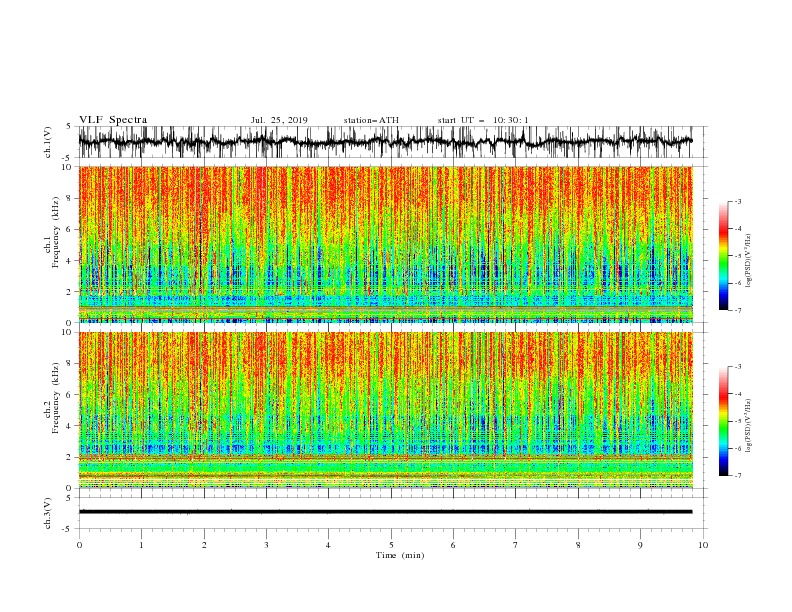
Task: Click time axis tick label "7"
Action: click(516, 545)
